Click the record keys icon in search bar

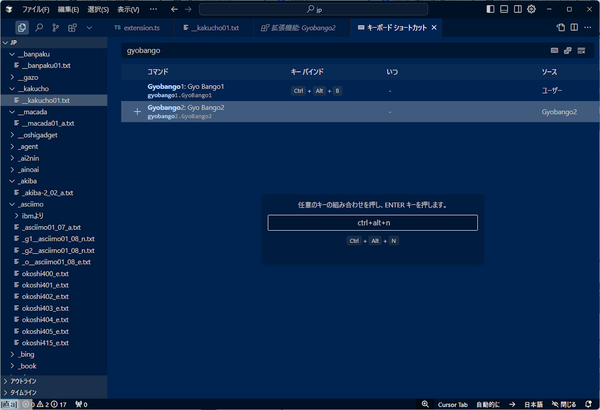[554, 51]
